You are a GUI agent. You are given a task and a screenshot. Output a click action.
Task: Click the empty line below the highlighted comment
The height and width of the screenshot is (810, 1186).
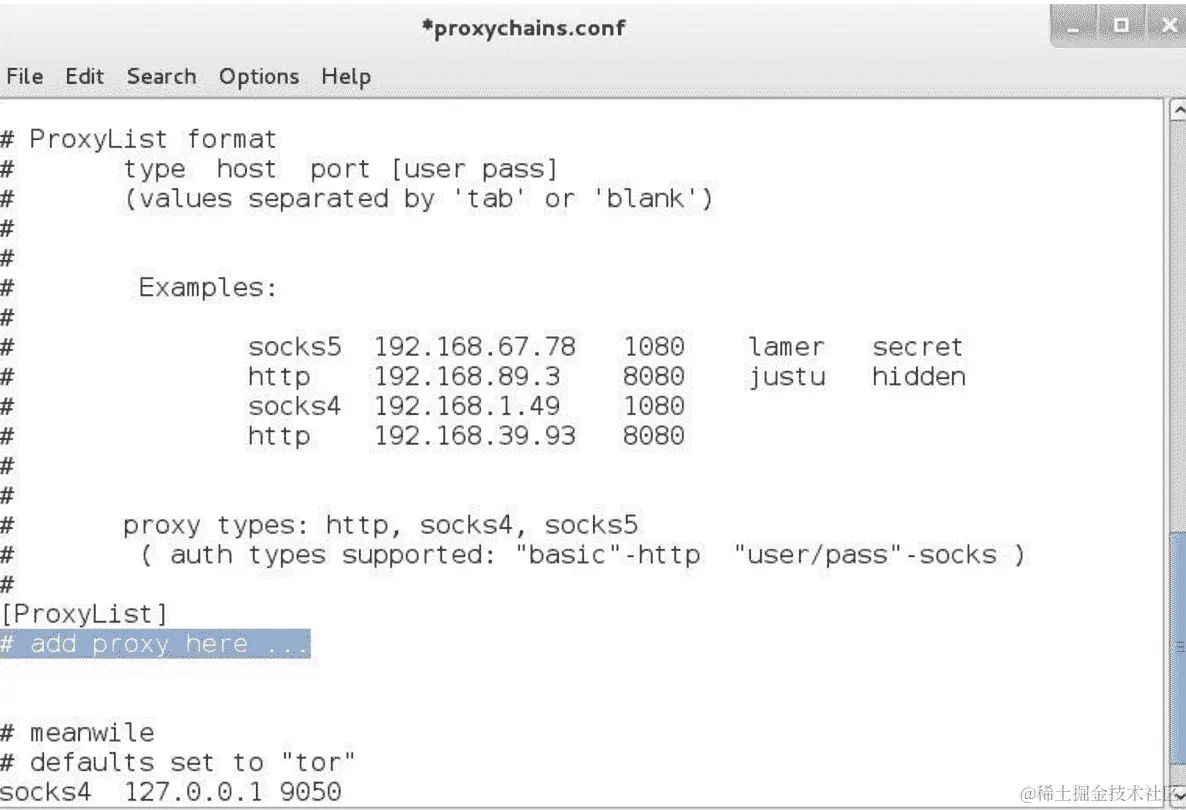coord(581,673)
